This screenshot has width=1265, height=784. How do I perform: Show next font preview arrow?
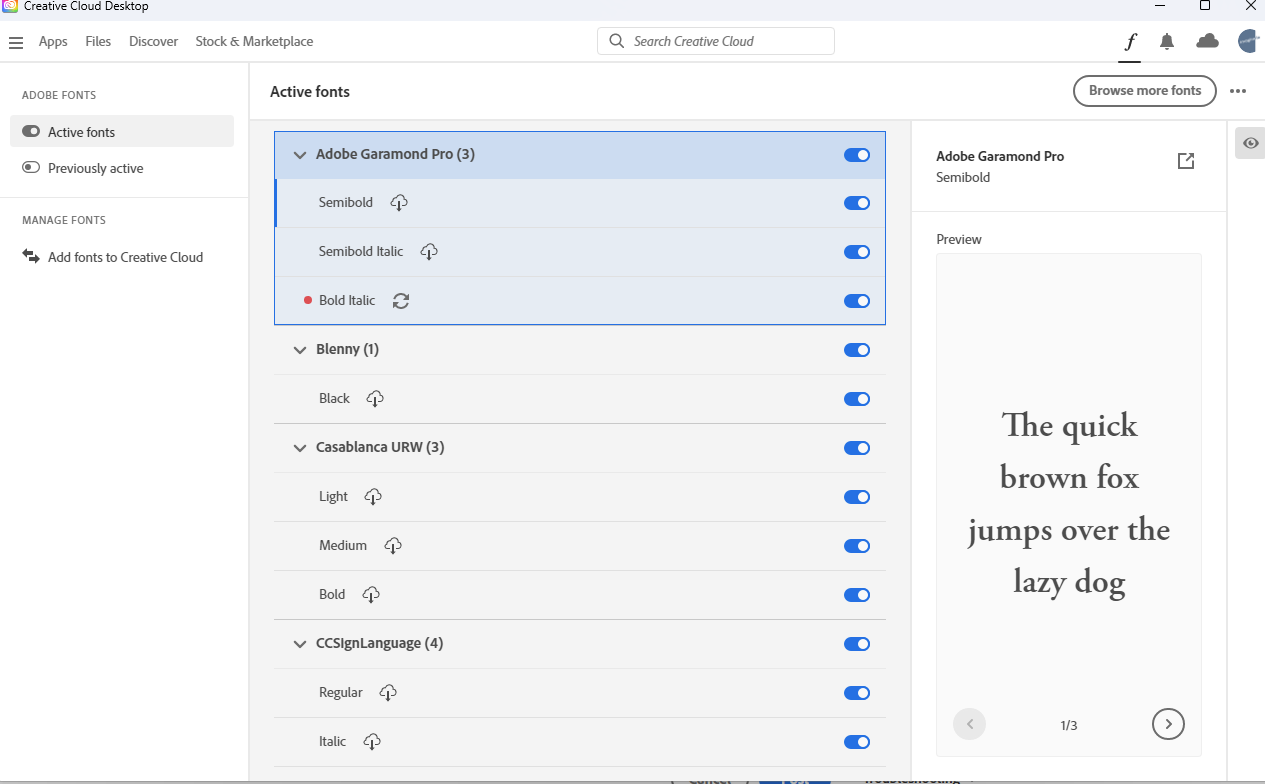tap(1168, 724)
